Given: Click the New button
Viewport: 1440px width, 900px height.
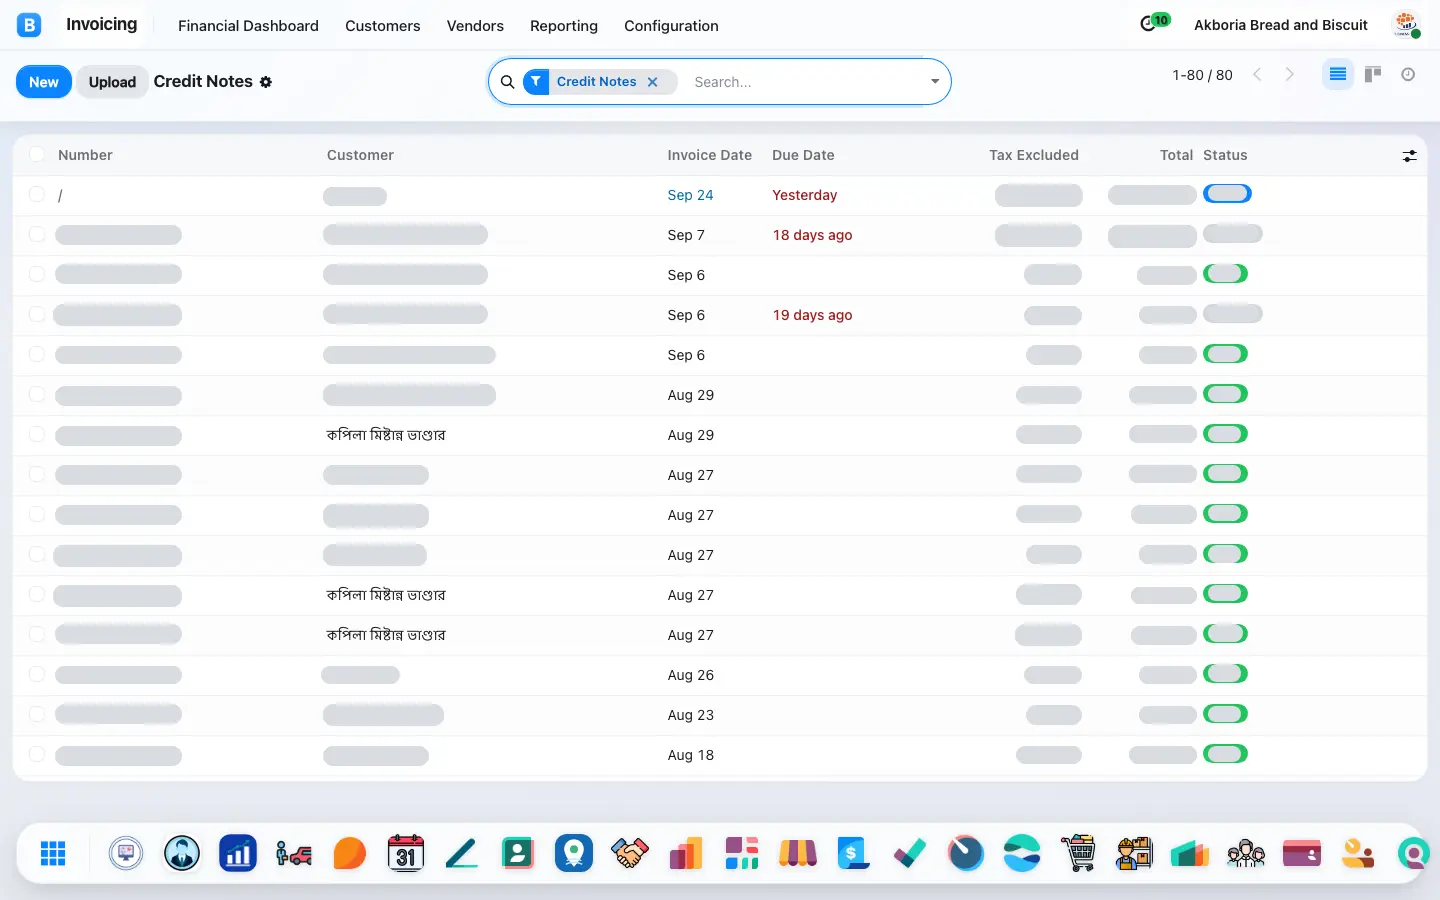Looking at the screenshot, I should pos(44,82).
